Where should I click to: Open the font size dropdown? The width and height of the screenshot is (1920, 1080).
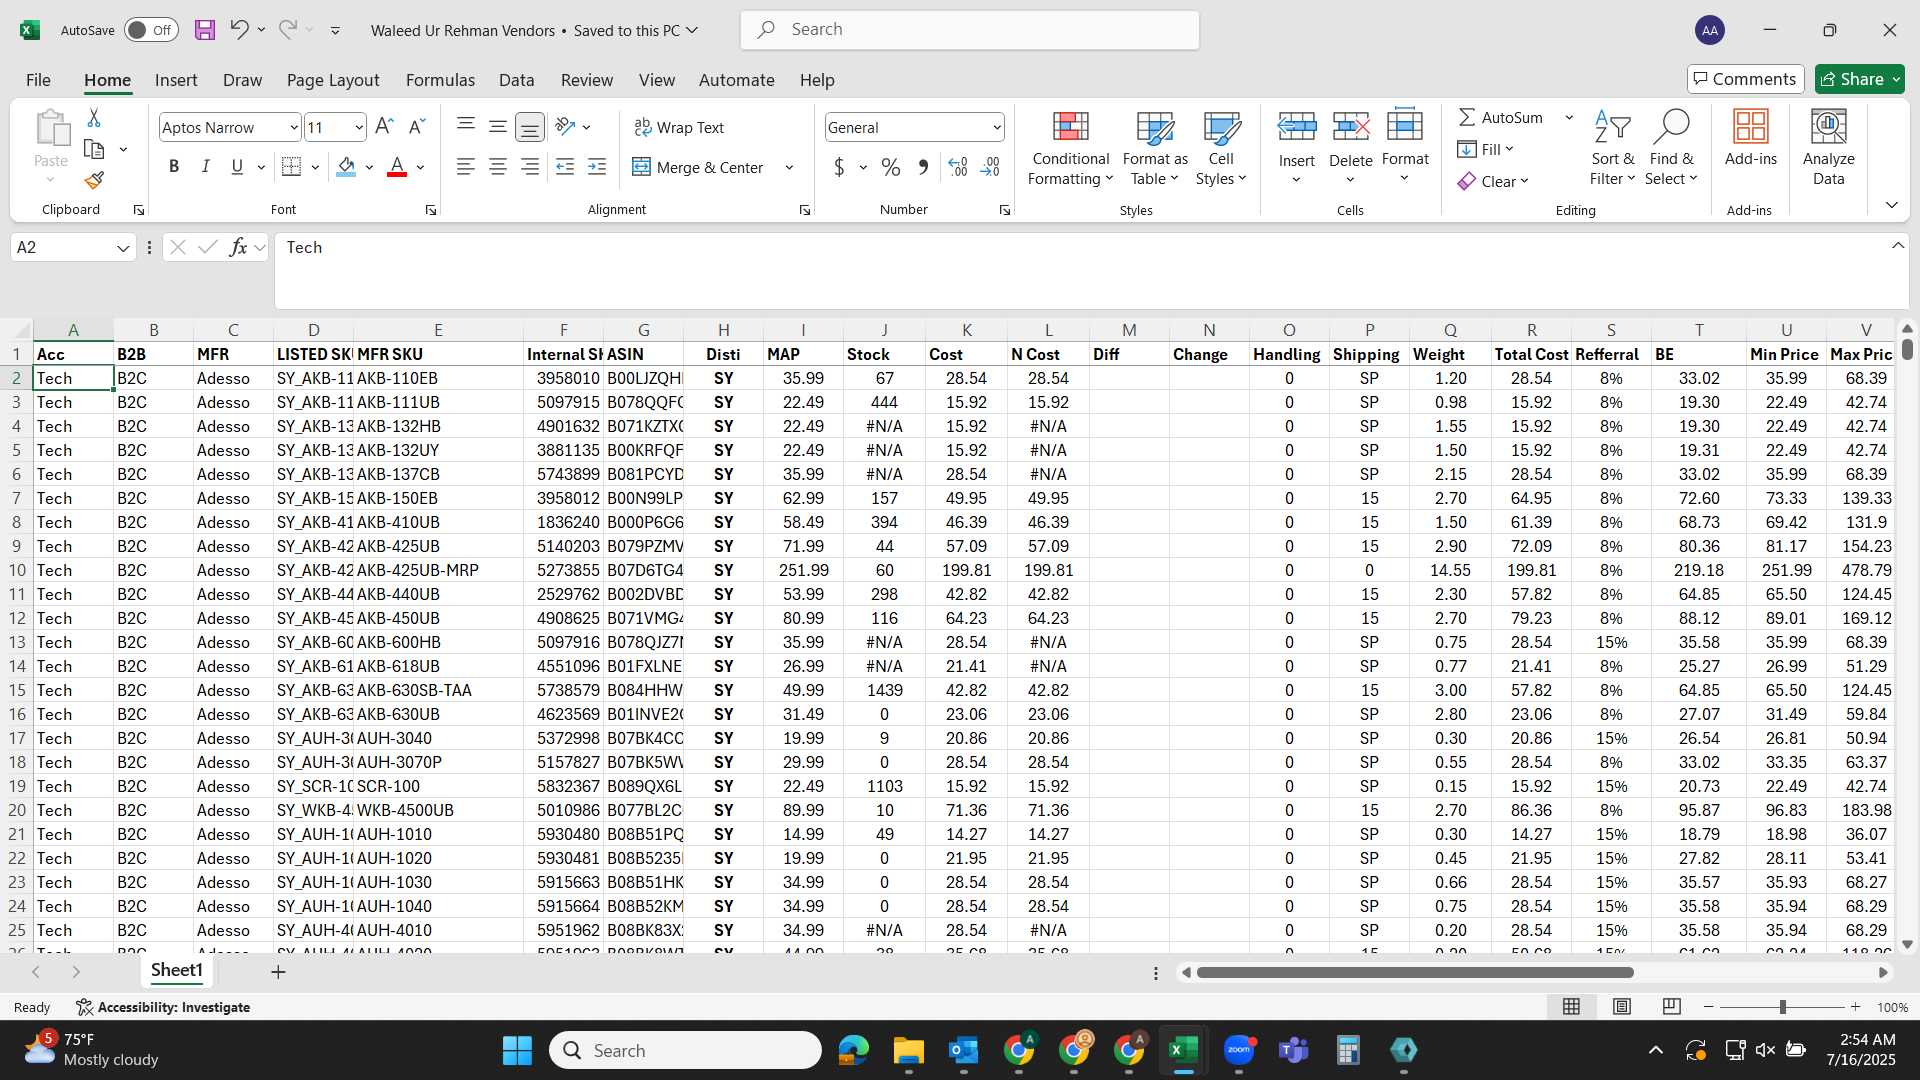(359, 127)
